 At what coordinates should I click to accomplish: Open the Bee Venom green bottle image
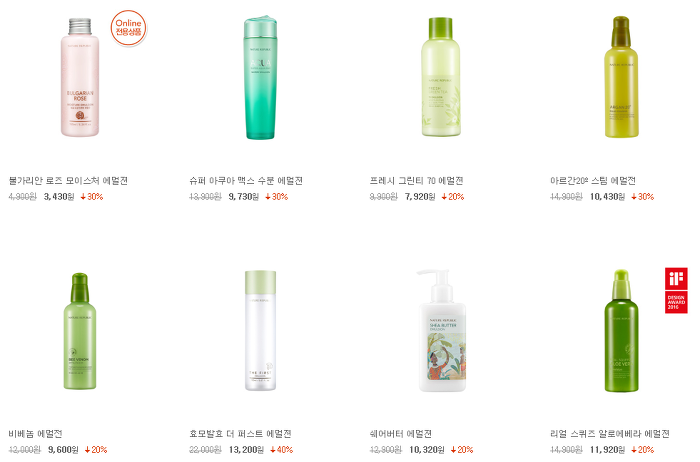pos(80,331)
